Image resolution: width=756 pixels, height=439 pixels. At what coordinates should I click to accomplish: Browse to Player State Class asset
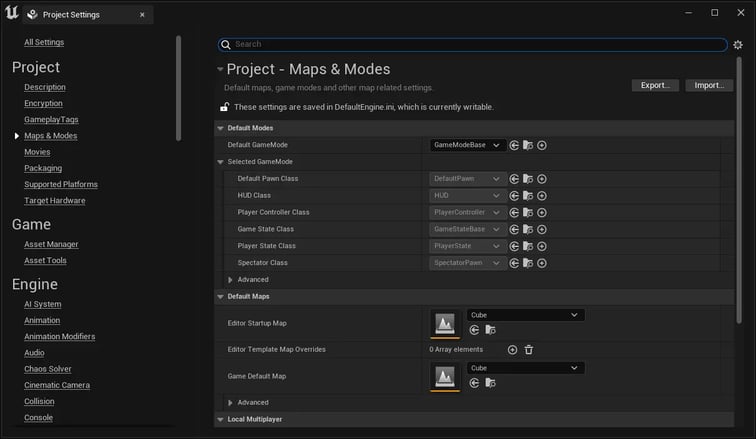528,246
